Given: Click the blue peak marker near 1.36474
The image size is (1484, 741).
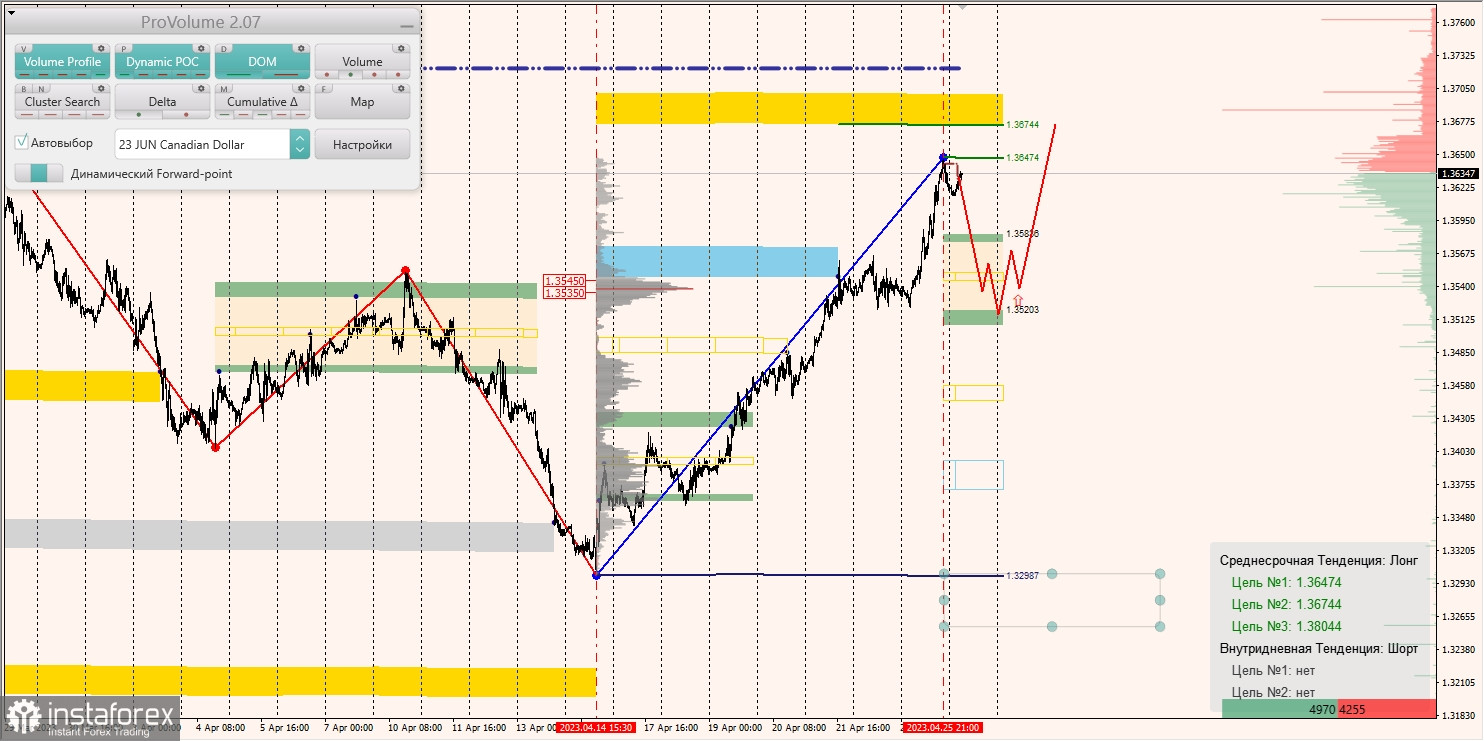Looking at the screenshot, I should [x=943, y=157].
